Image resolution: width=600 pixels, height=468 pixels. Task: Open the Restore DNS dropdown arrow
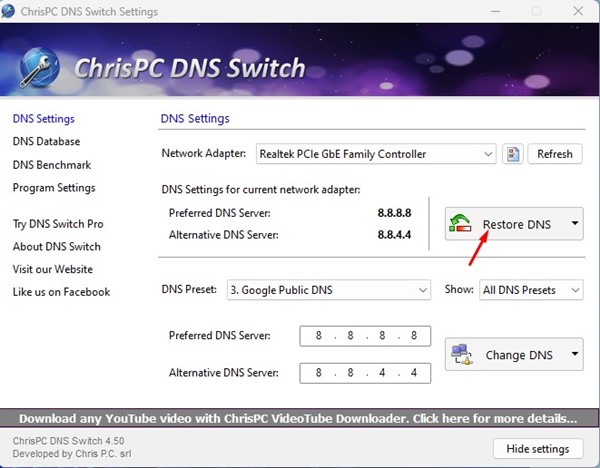point(575,224)
